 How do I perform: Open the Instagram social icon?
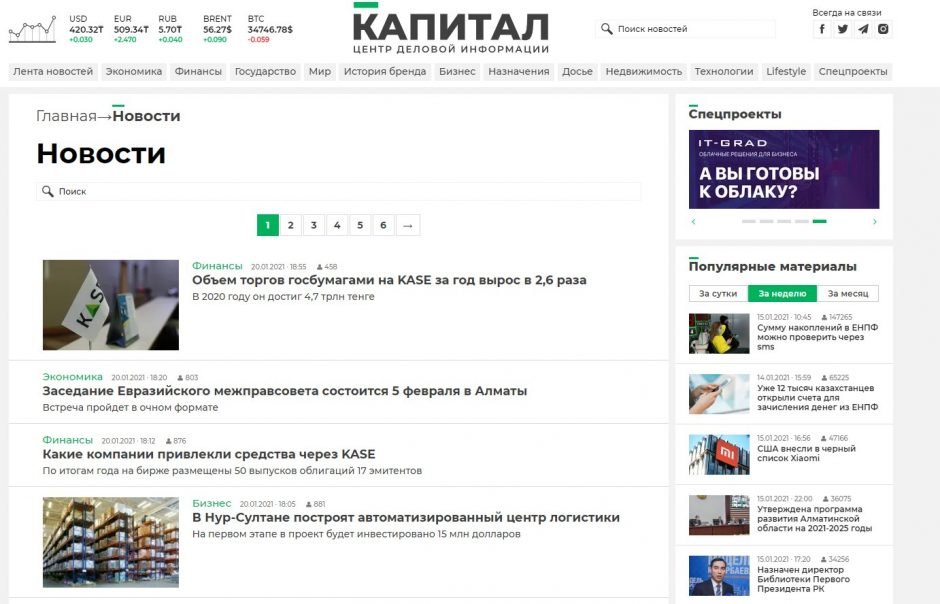(x=883, y=29)
